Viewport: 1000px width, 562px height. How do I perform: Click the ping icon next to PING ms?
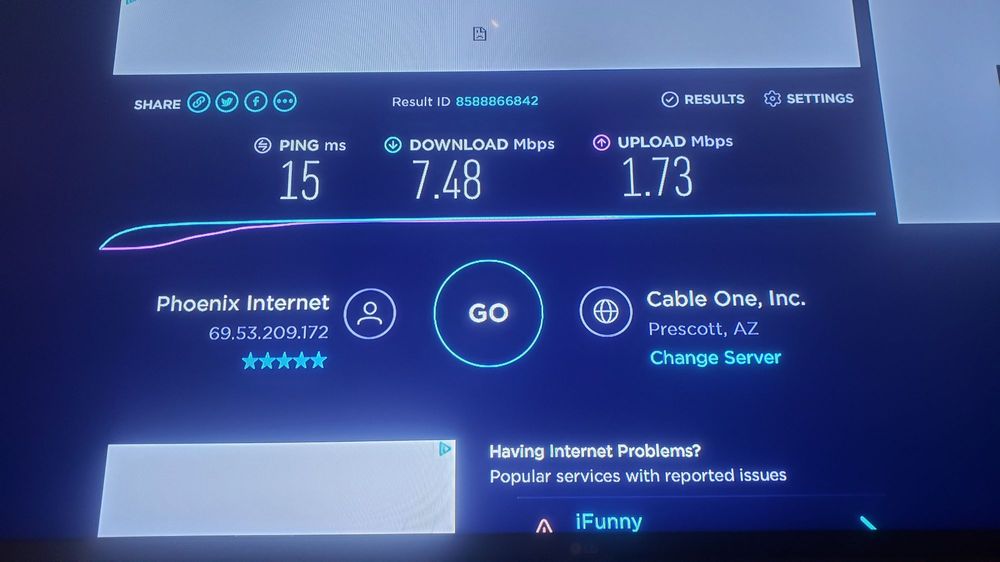[x=263, y=146]
